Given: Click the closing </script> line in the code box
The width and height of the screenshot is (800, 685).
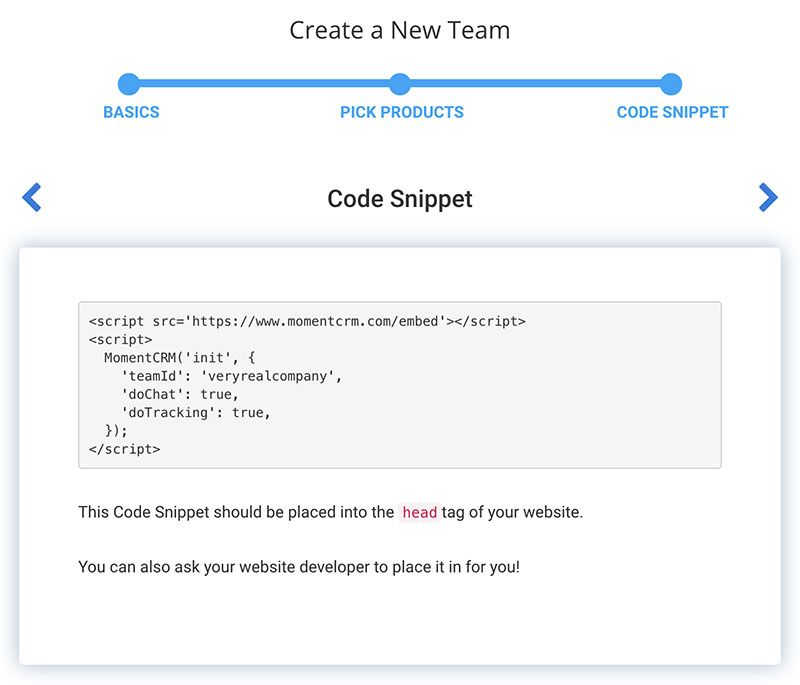Looking at the screenshot, I should click(x=124, y=449).
